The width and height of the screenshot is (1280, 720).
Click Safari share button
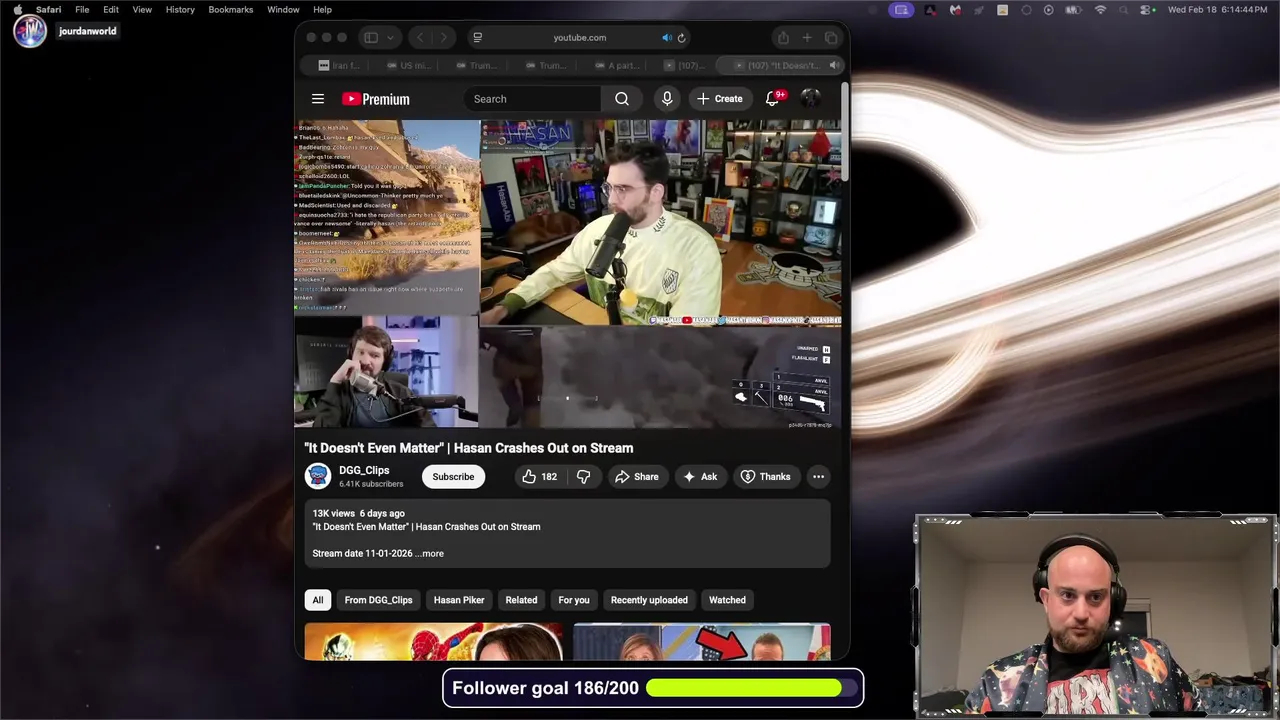click(783, 38)
